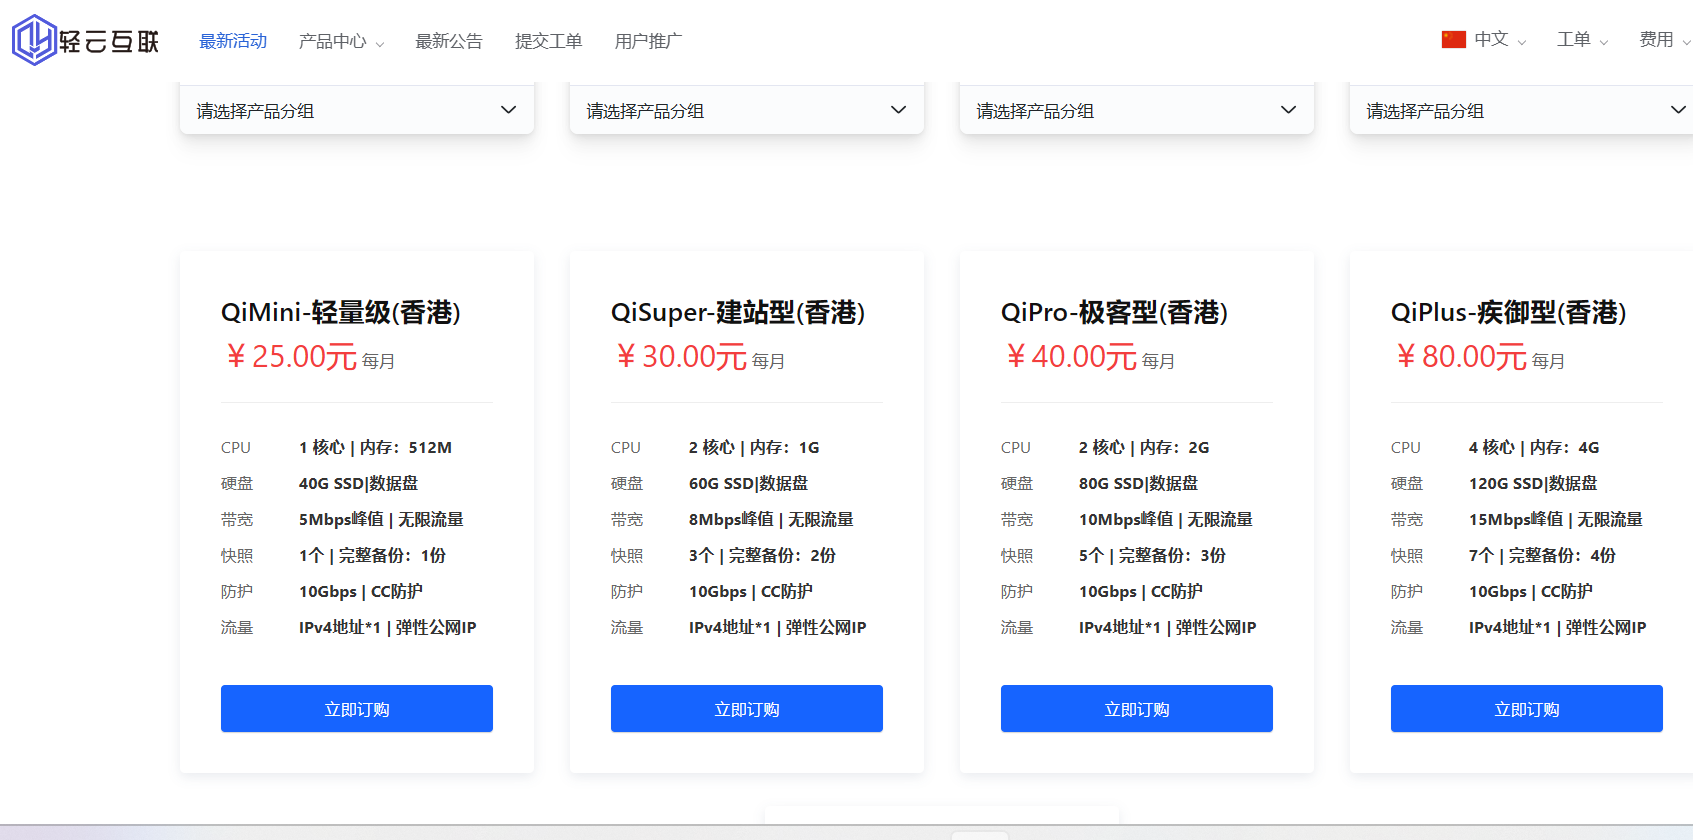
Task: Order the QiPlus-疾御型 plan with 立即订购
Action: click(x=1527, y=709)
